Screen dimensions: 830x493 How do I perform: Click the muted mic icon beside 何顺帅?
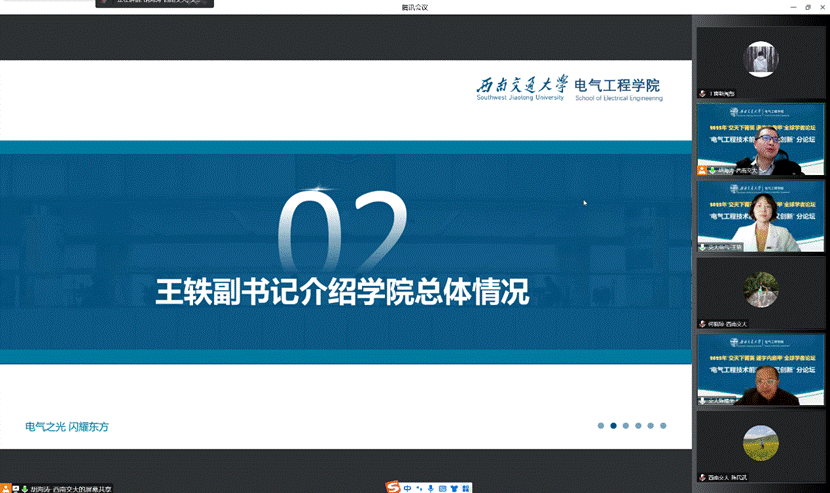click(702, 324)
